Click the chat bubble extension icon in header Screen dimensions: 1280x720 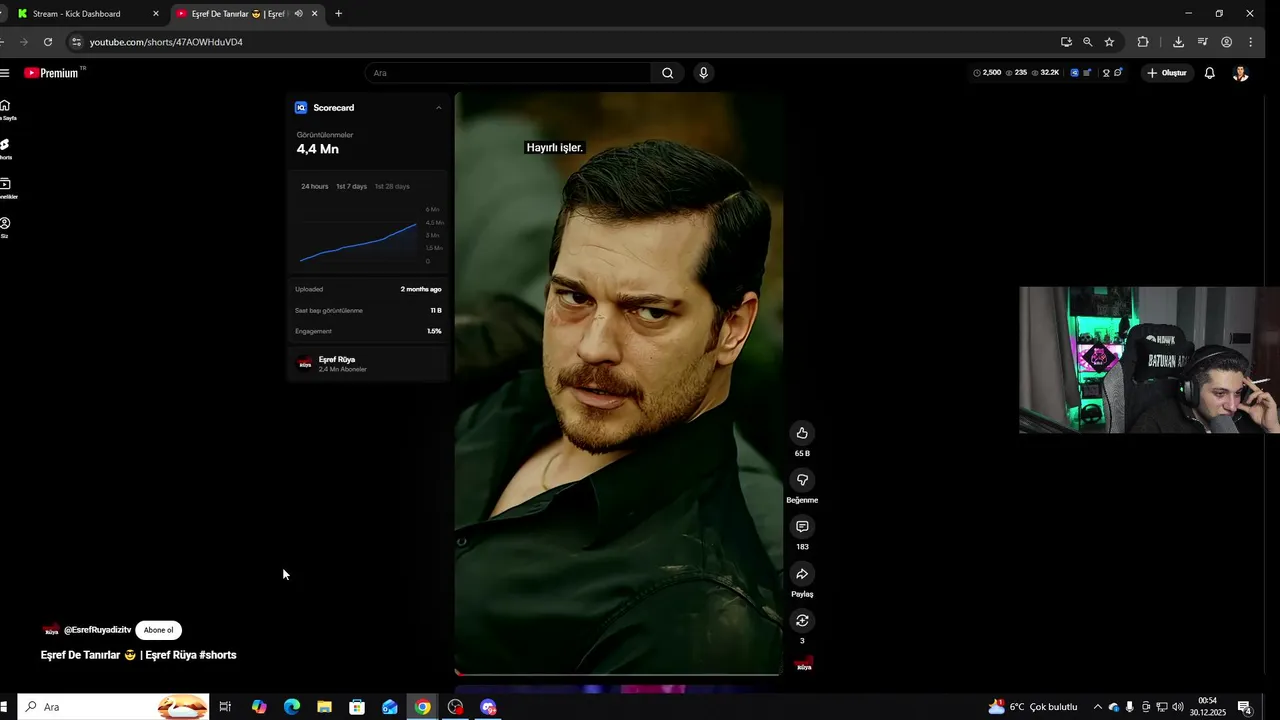[x=1118, y=73]
